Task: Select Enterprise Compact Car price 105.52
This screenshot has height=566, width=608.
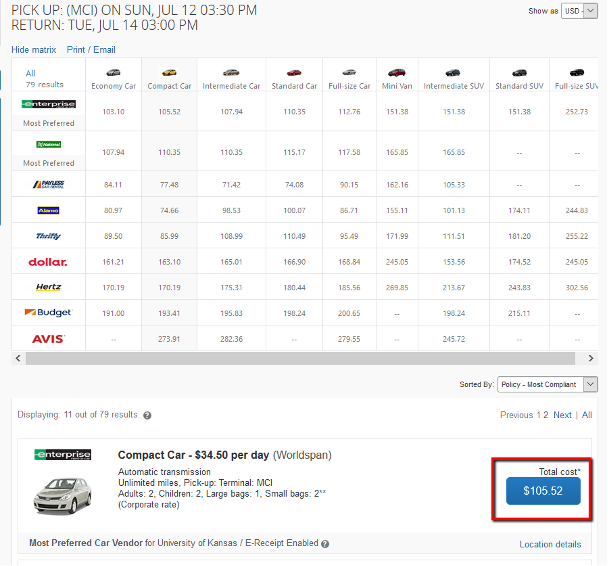Action: click(x=169, y=112)
